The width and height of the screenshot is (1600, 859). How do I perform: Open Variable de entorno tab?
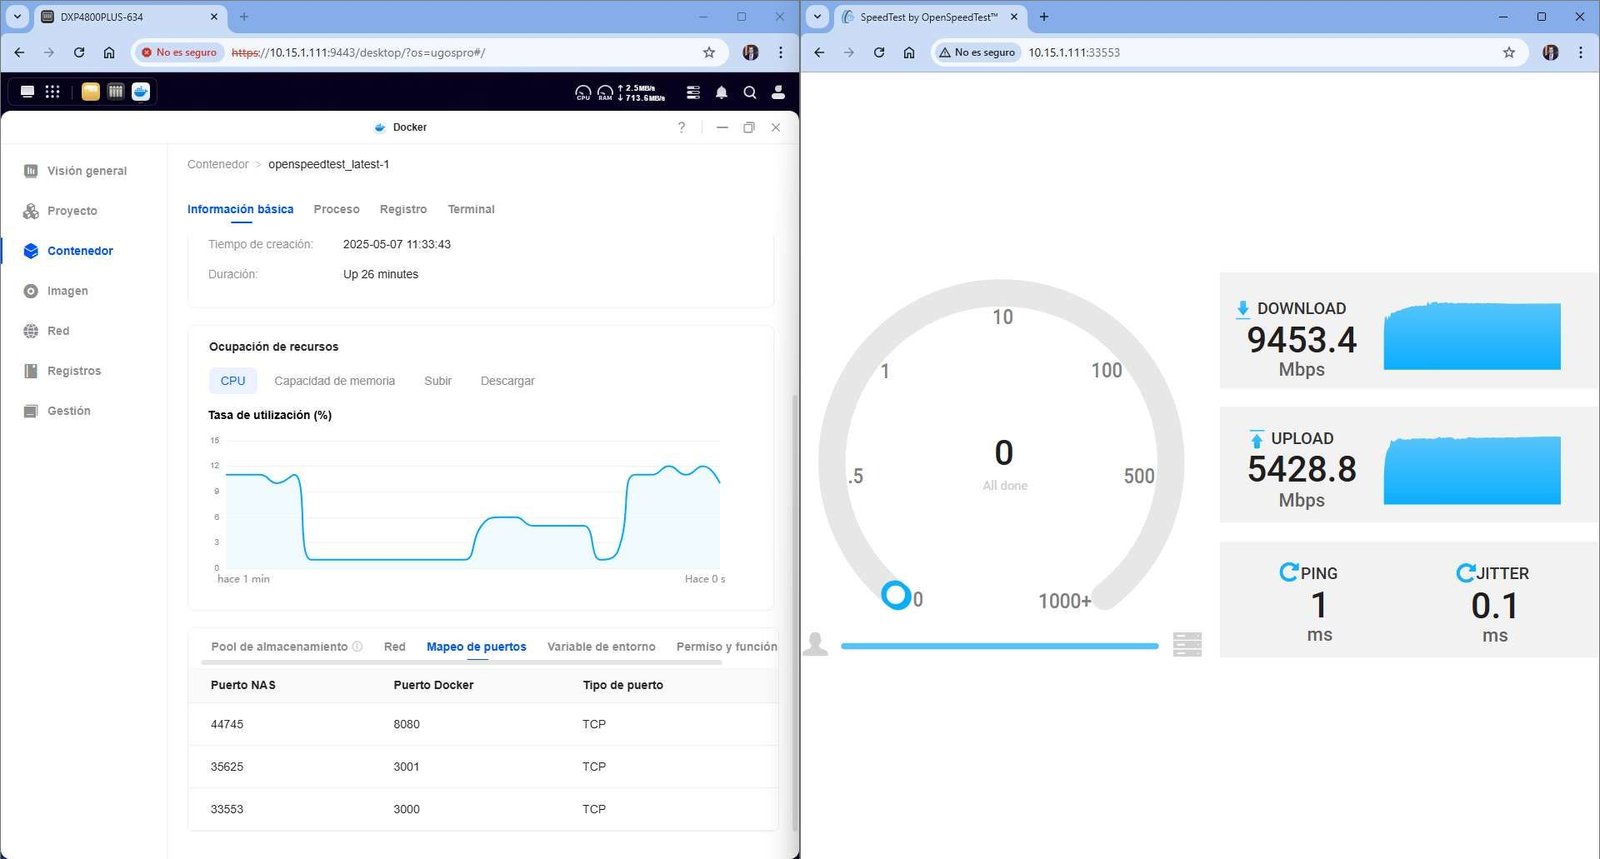601,647
